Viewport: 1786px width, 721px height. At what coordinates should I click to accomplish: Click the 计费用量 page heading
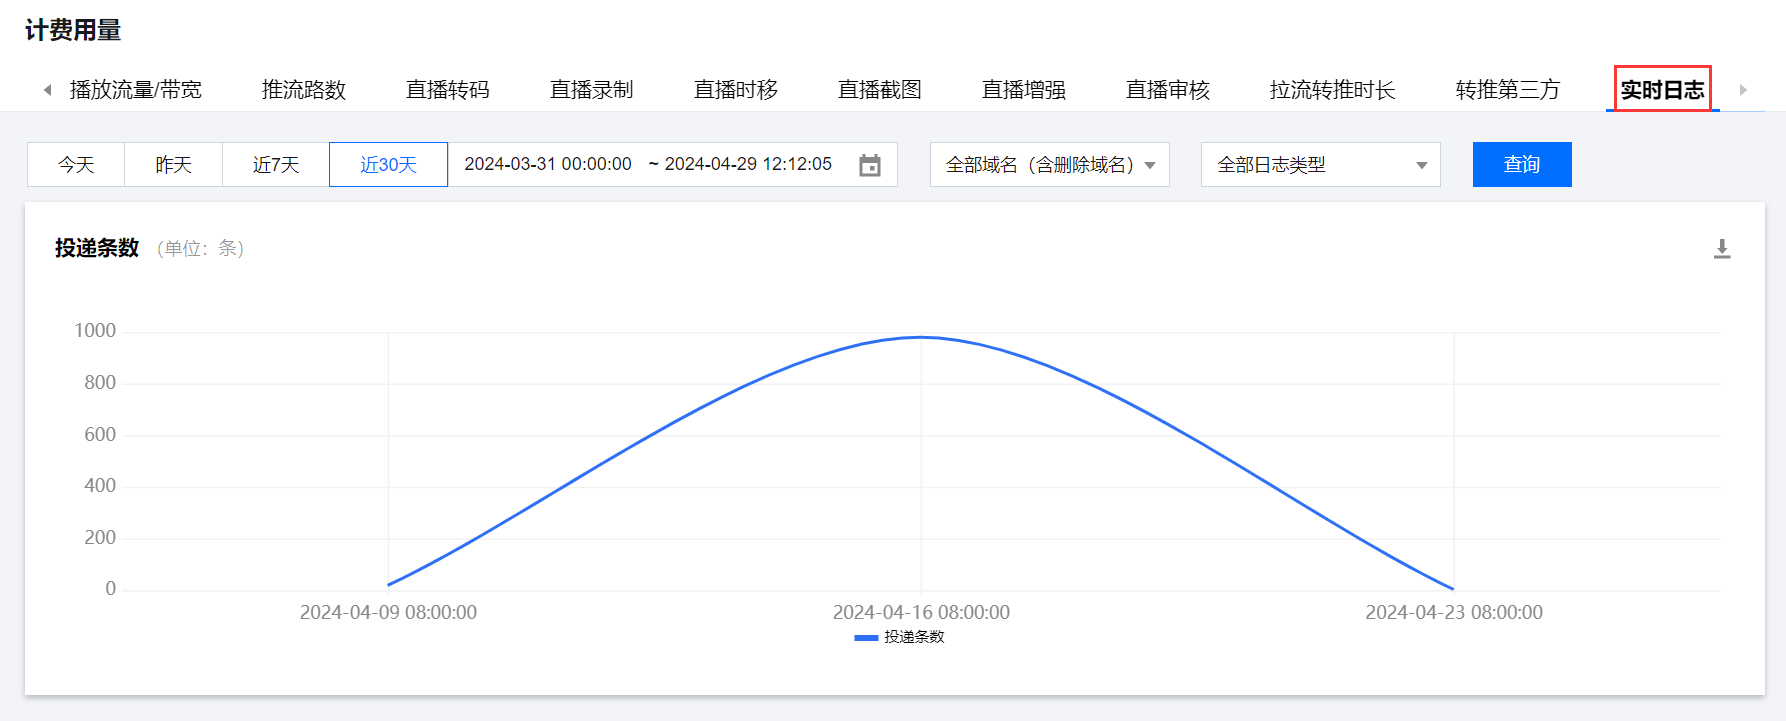pyautogui.click(x=73, y=30)
